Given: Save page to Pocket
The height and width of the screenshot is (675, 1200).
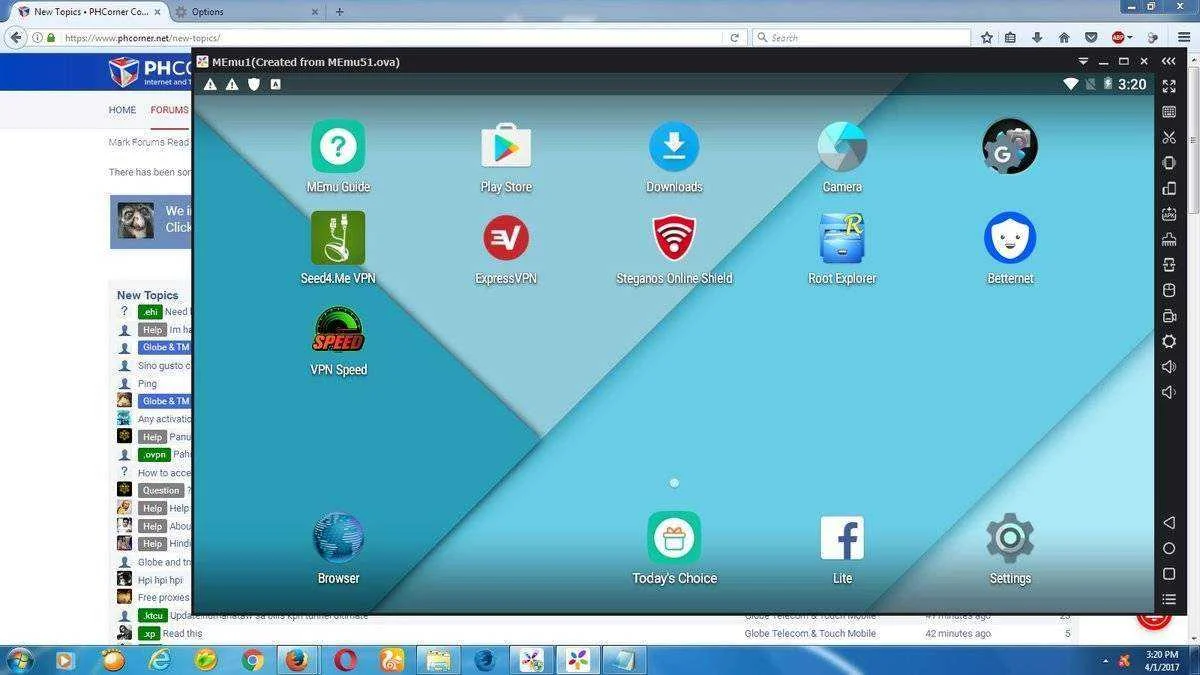Looking at the screenshot, I should (1091, 37).
